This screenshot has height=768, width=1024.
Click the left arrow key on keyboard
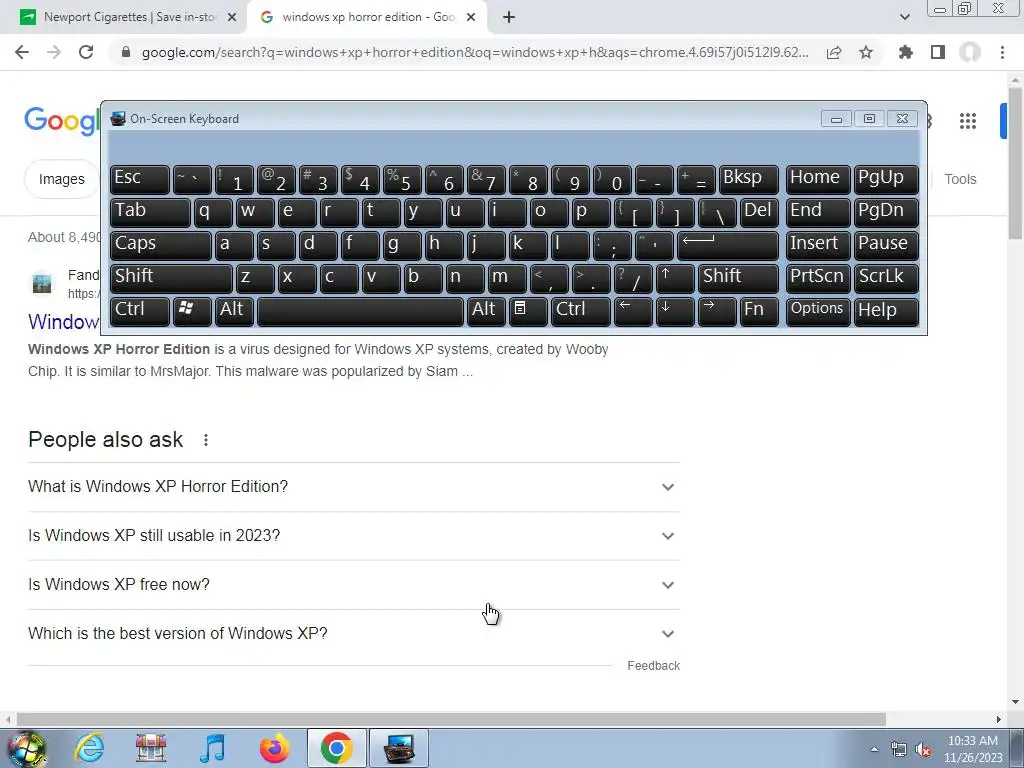click(633, 311)
